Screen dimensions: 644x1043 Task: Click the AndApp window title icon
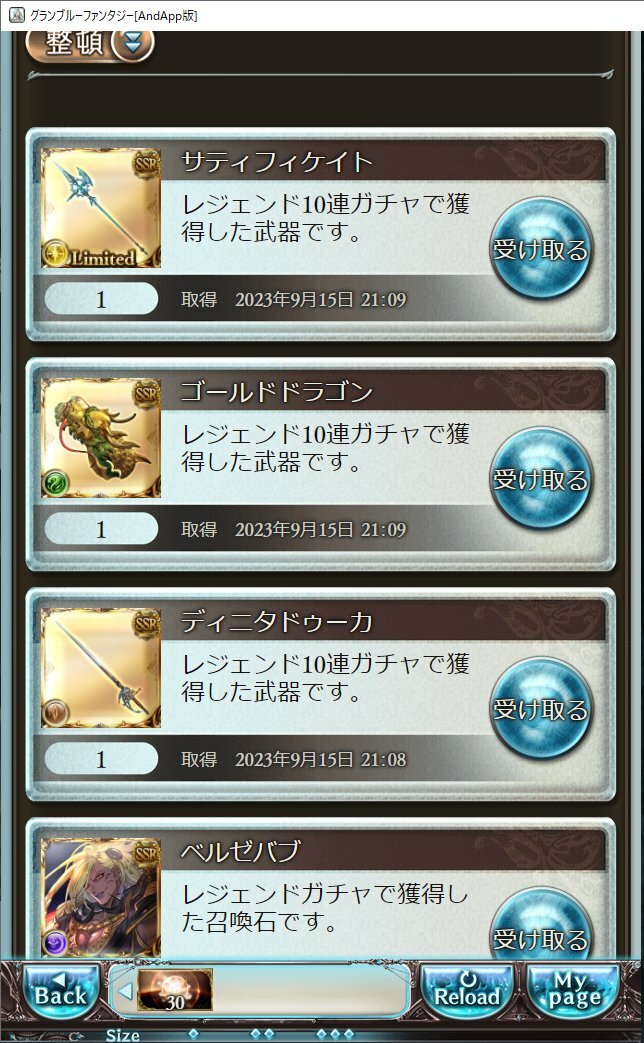16,15
